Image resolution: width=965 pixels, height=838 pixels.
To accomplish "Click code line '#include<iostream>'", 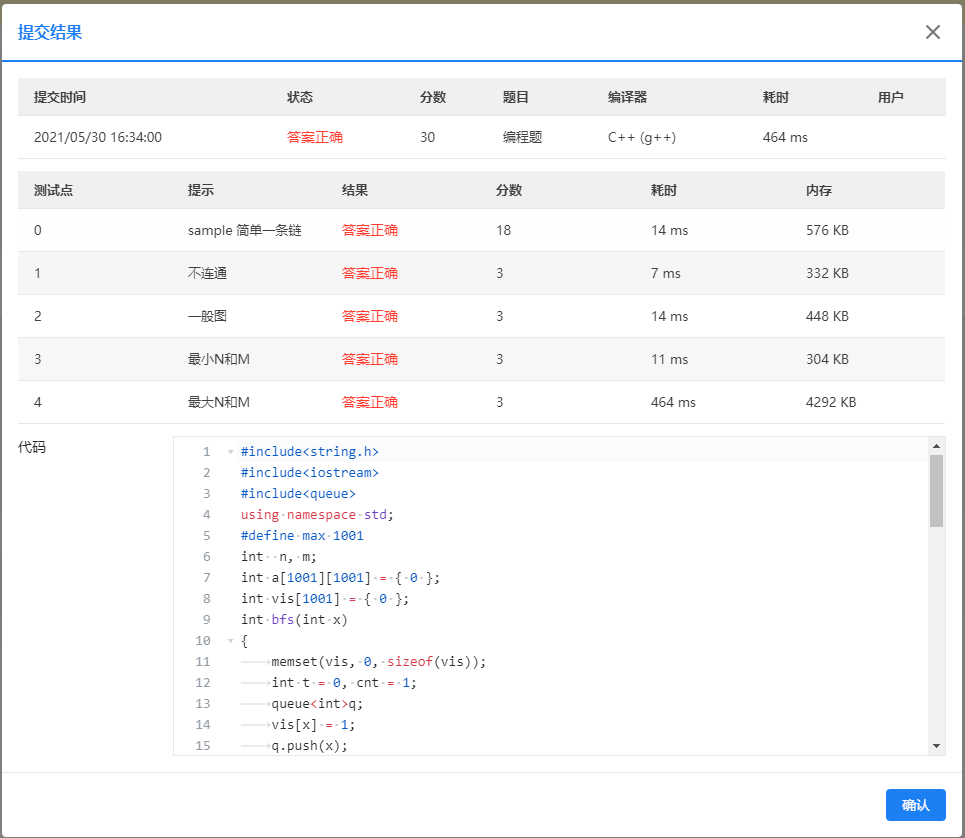I will coord(310,473).
